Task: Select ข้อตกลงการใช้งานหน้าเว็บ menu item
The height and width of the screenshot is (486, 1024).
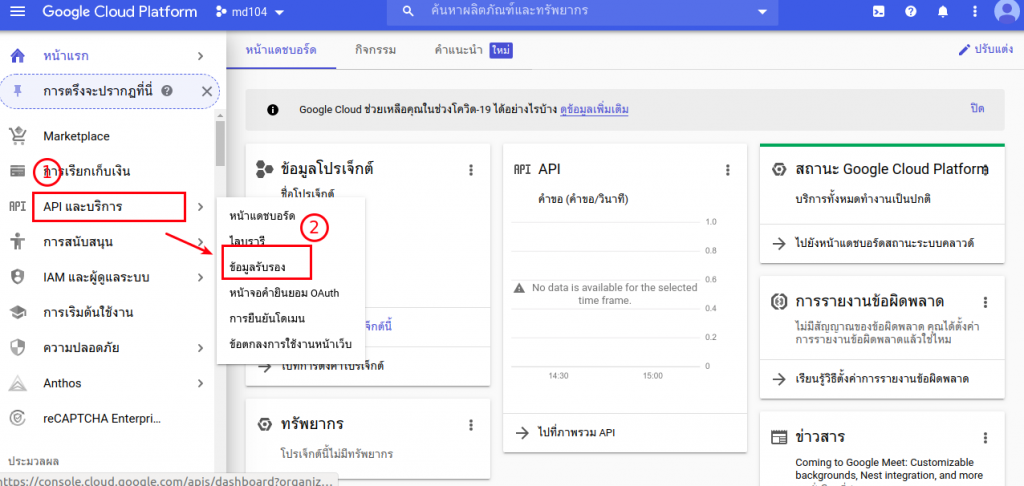Action: point(290,342)
